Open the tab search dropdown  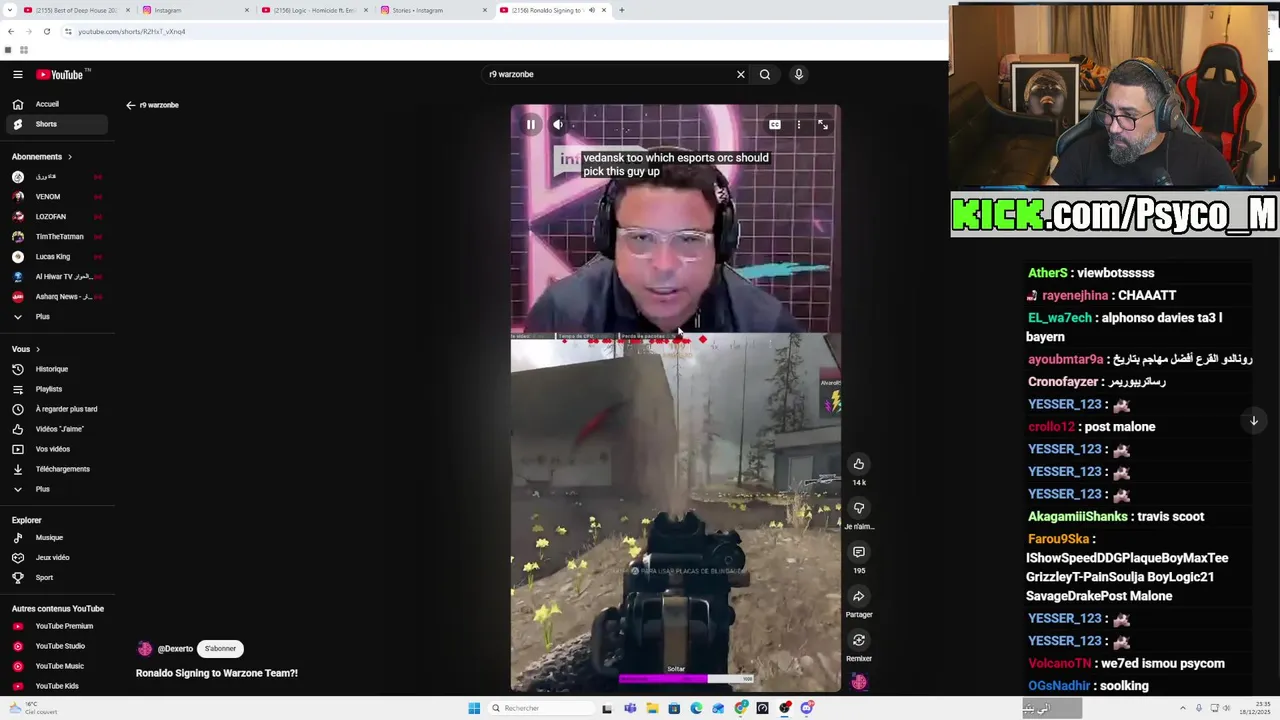[8, 10]
